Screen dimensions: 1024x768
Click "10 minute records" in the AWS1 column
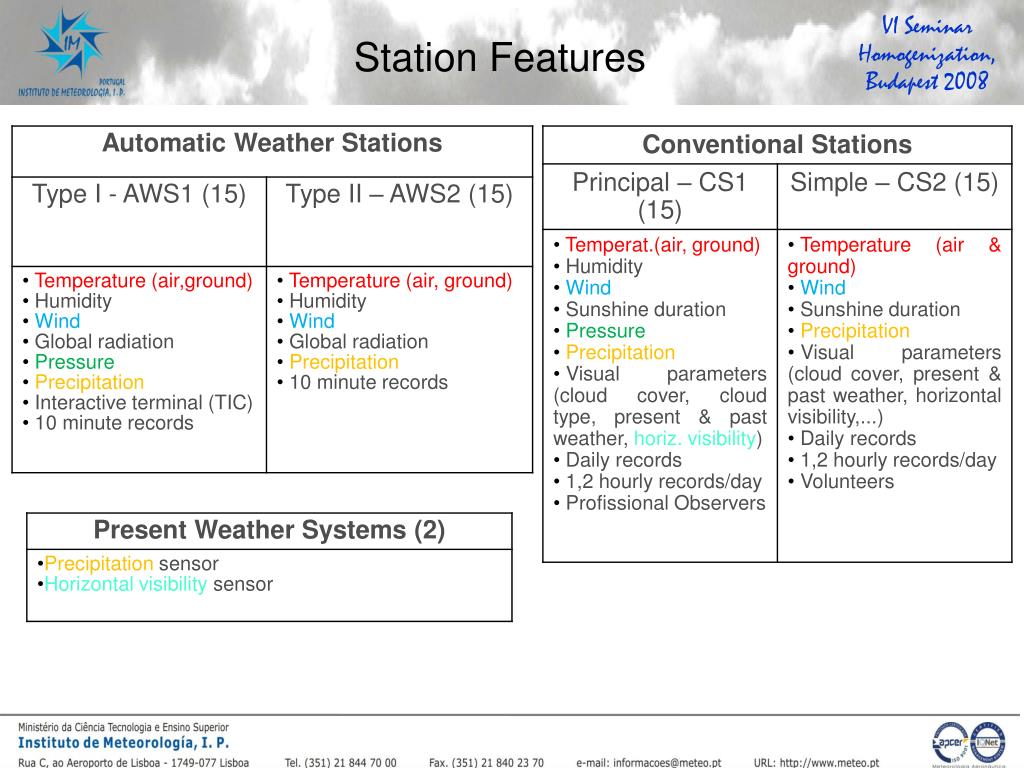114,423
